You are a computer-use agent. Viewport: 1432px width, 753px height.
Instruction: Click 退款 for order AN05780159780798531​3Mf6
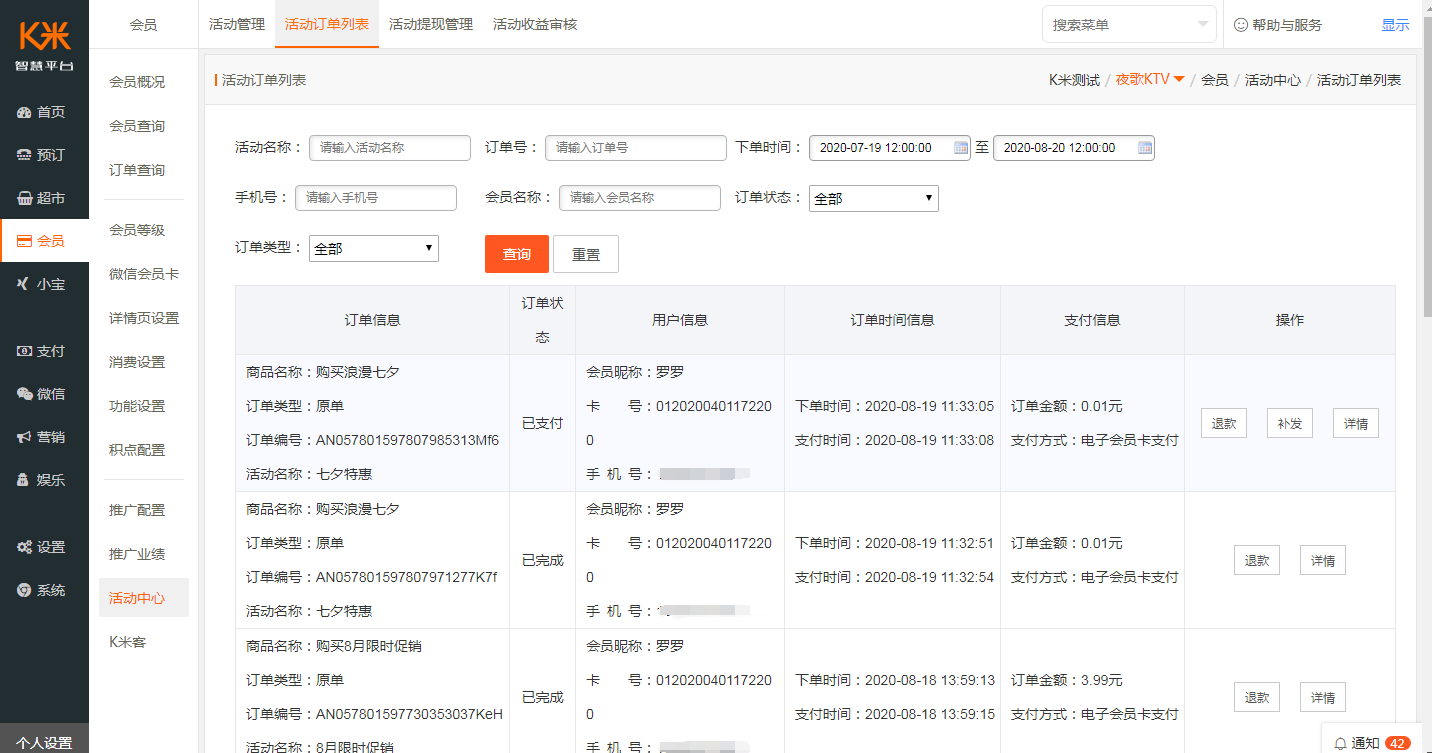[1224, 423]
